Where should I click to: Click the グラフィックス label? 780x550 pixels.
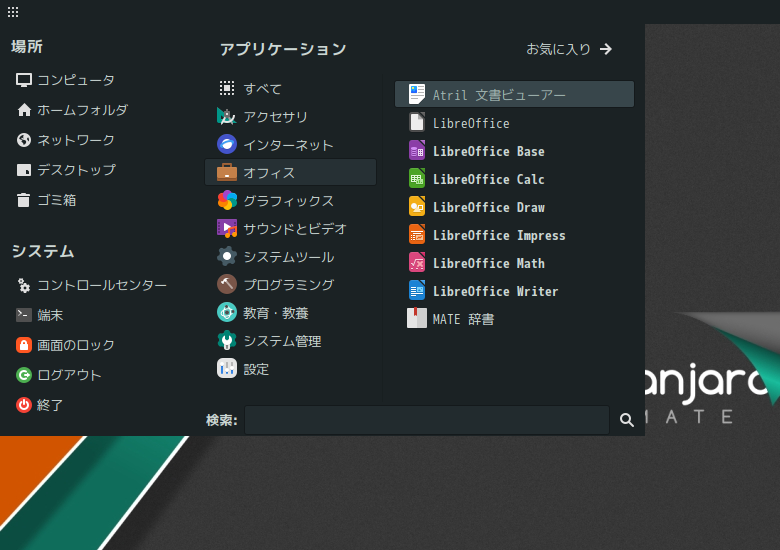[289, 201]
